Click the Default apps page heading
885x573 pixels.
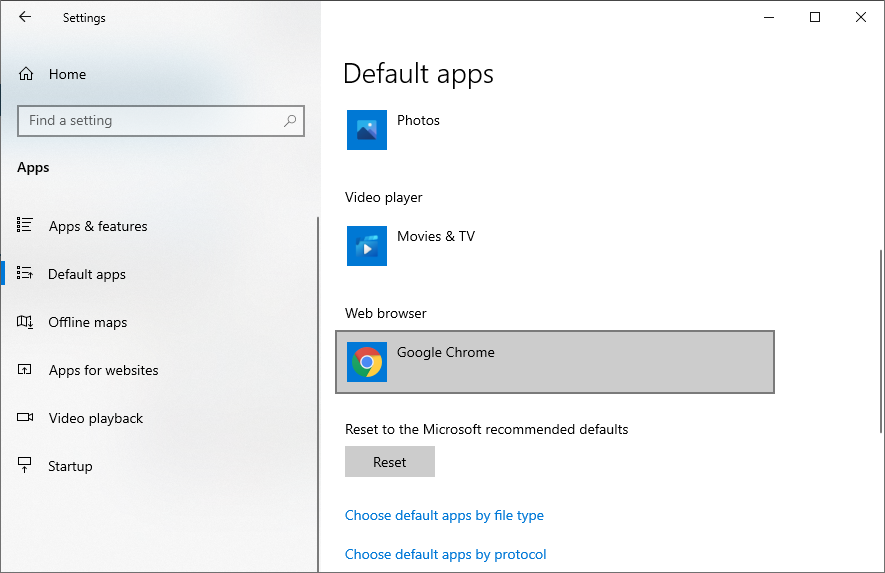point(418,75)
